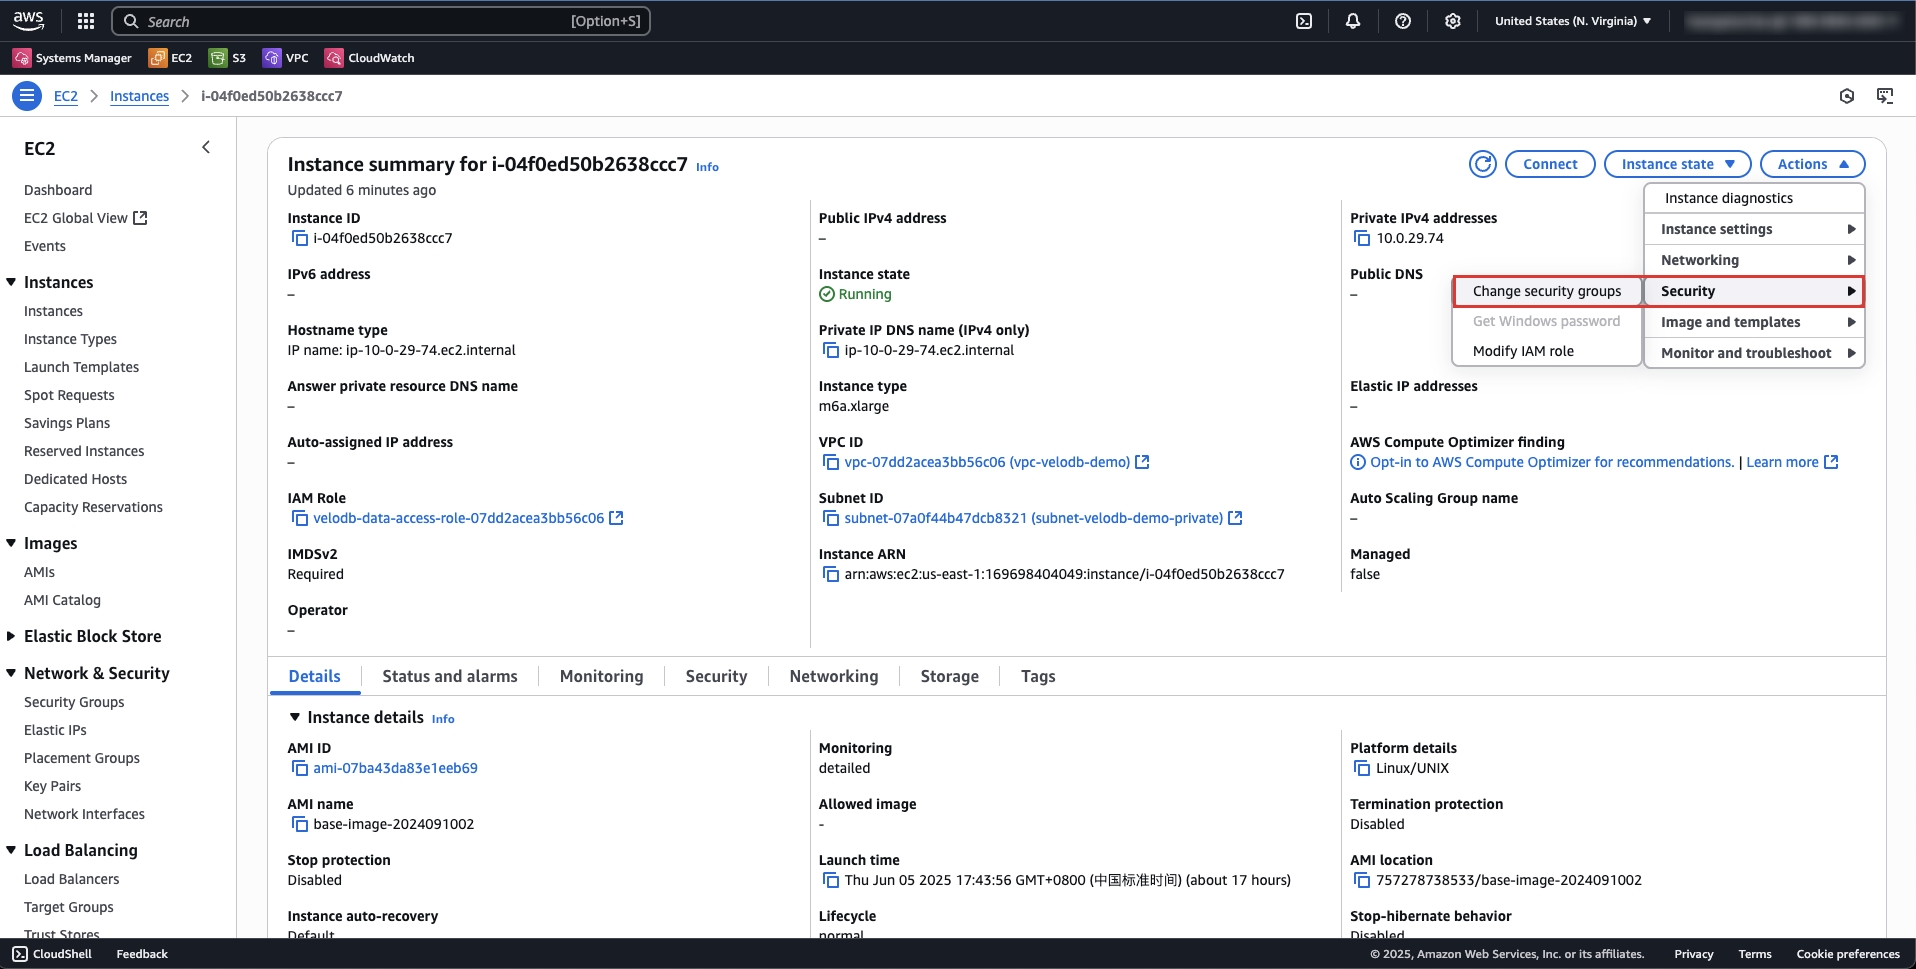Select Instance diagnostics

(x=1754, y=198)
